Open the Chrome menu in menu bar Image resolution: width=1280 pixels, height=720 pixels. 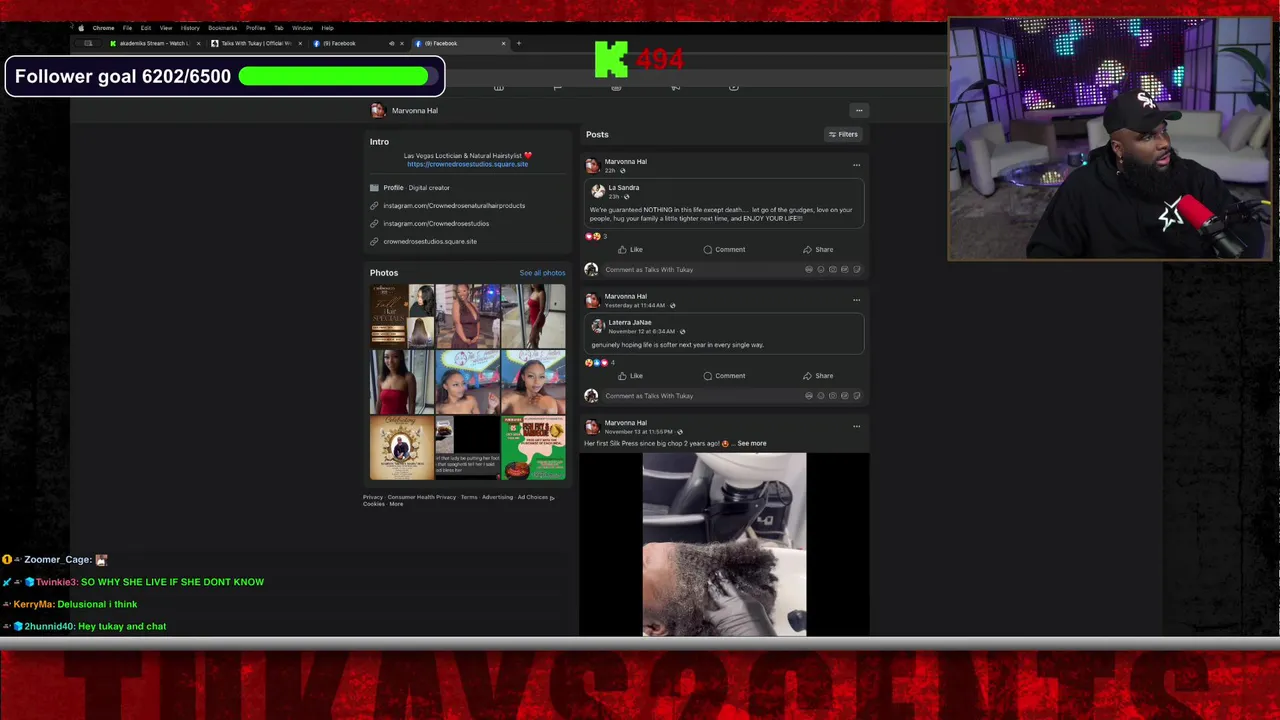coord(103,28)
